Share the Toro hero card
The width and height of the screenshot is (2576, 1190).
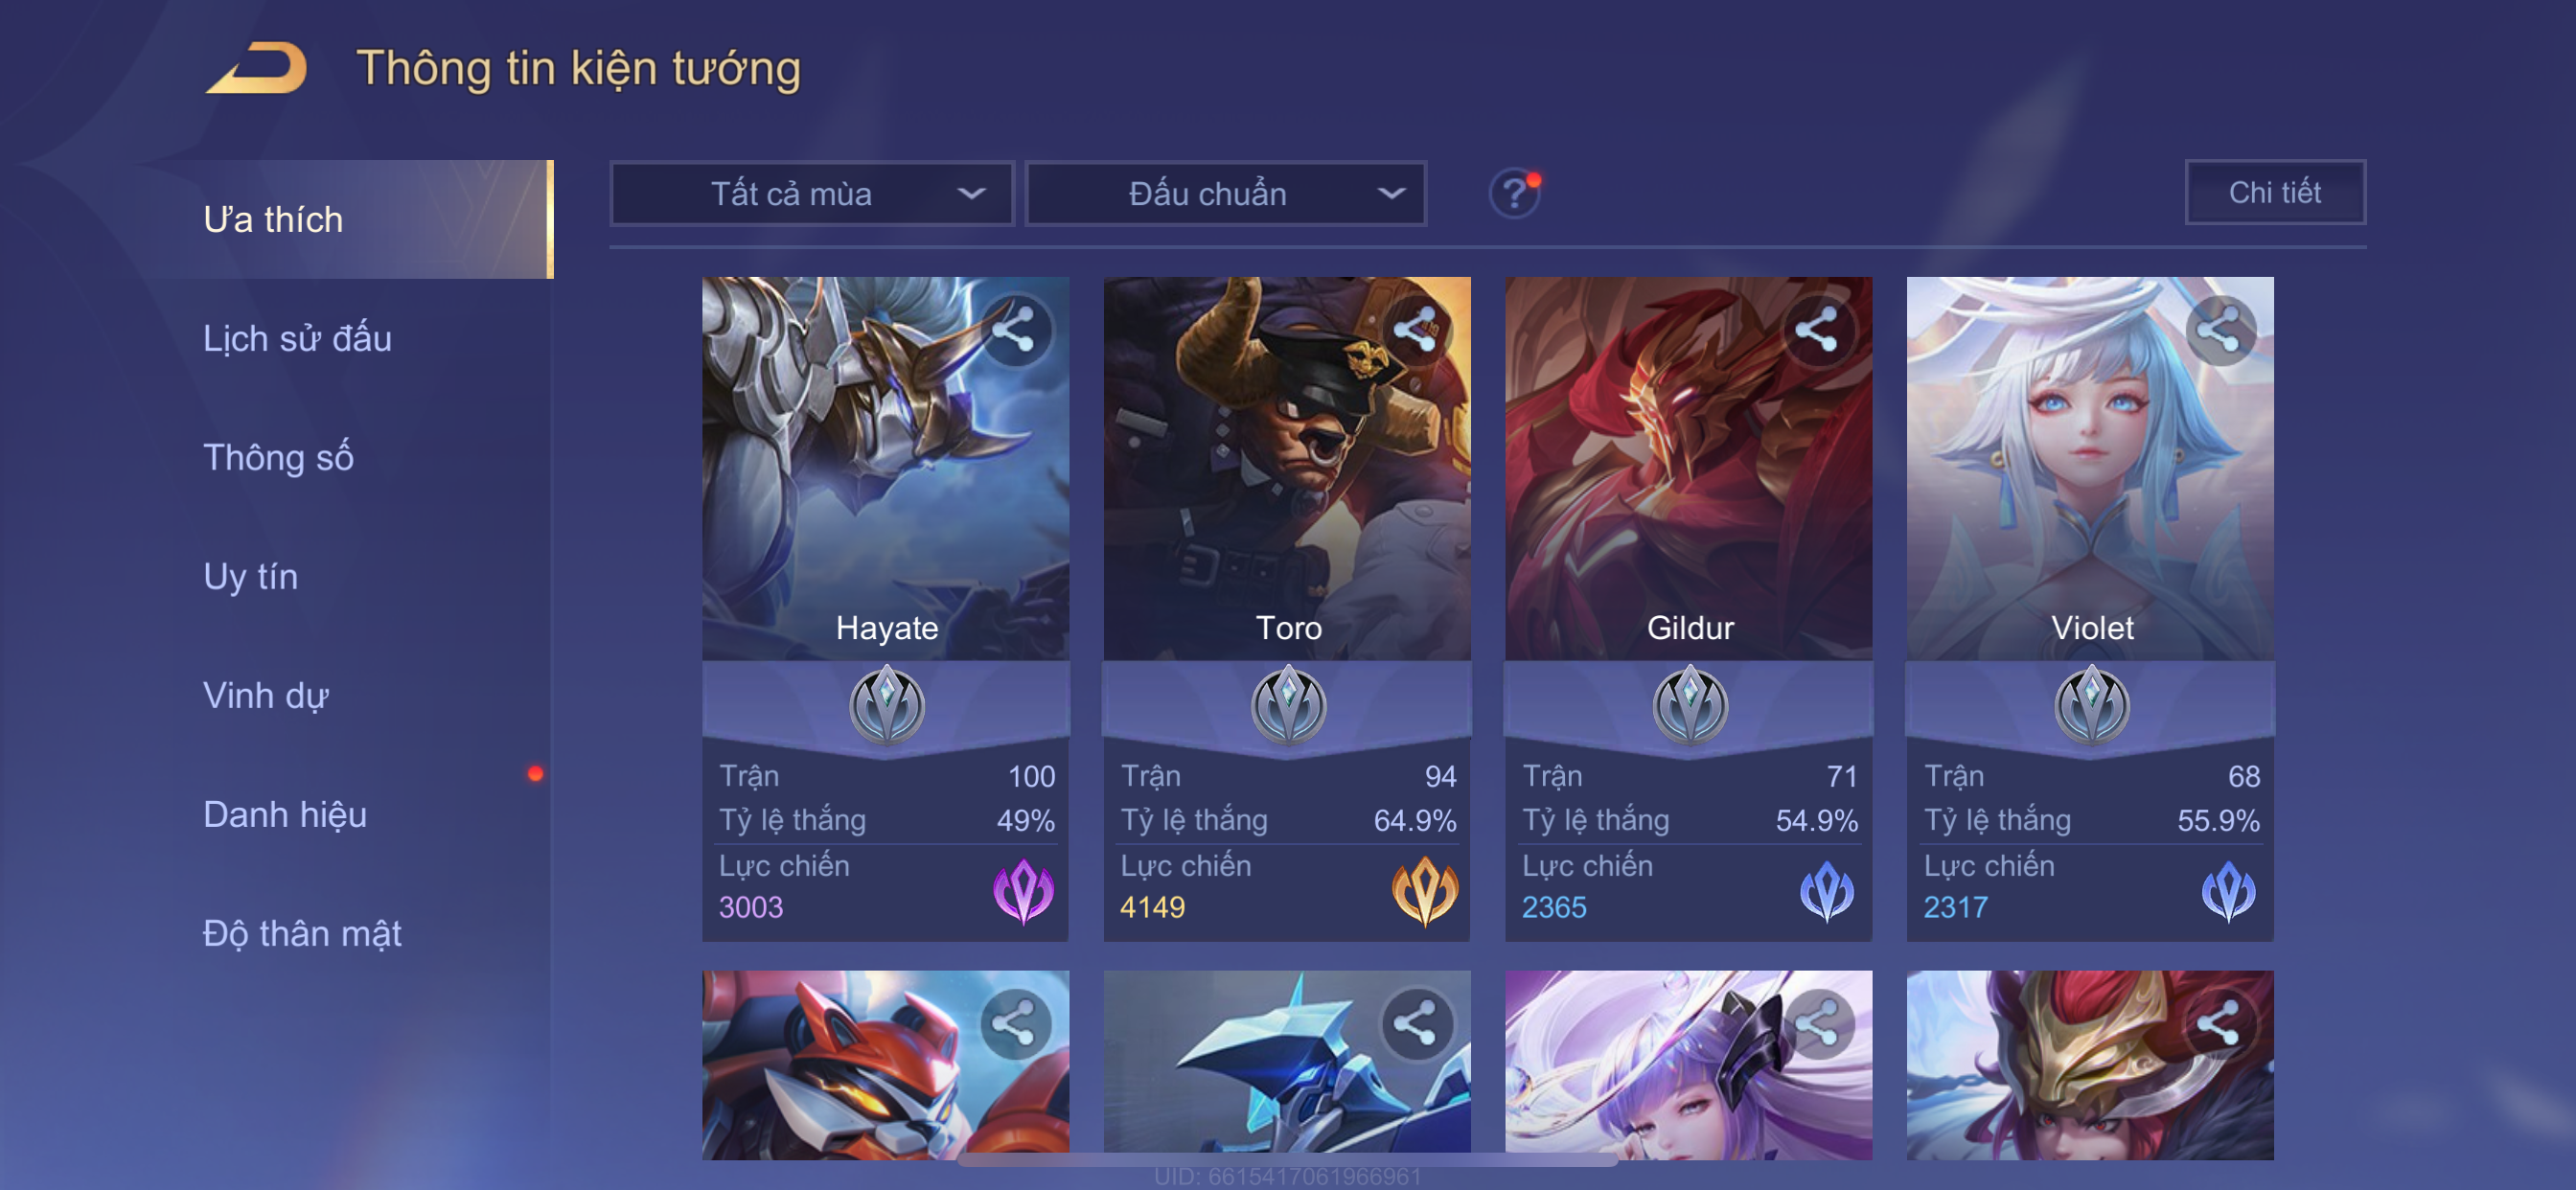(x=1415, y=330)
